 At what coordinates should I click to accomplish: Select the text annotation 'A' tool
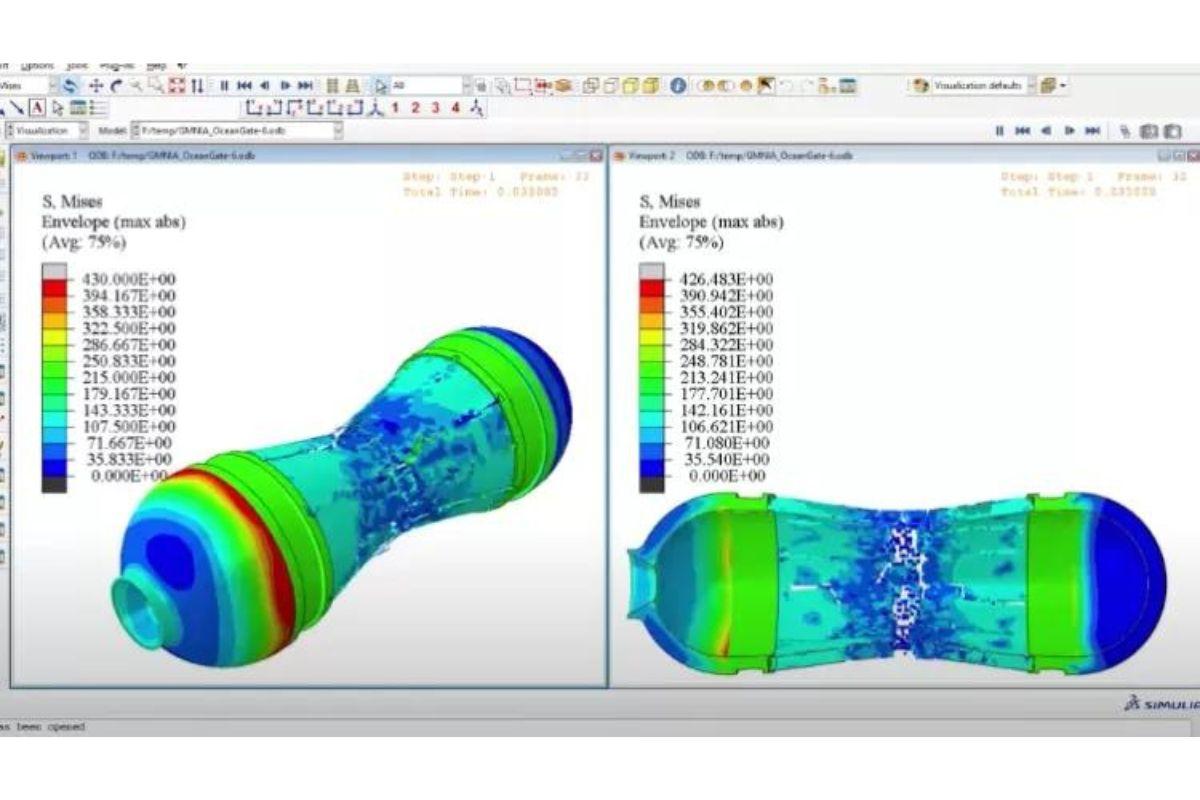pyautogui.click(x=37, y=108)
